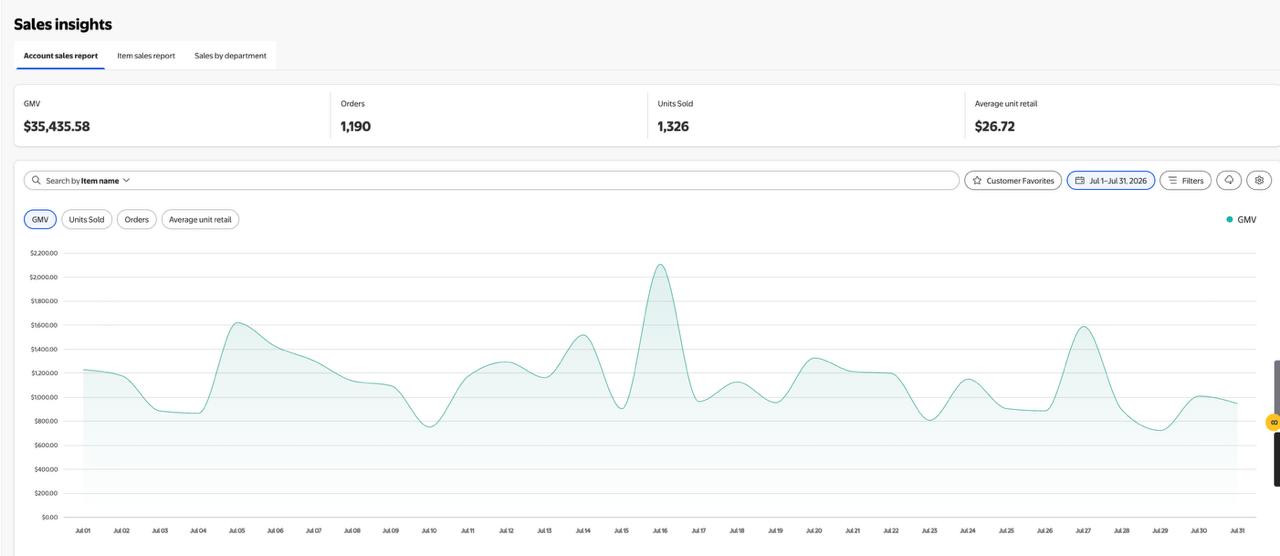The image size is (1280, 556).
Task: Open the Account sales report tab
Action: (x=60, y=56)
